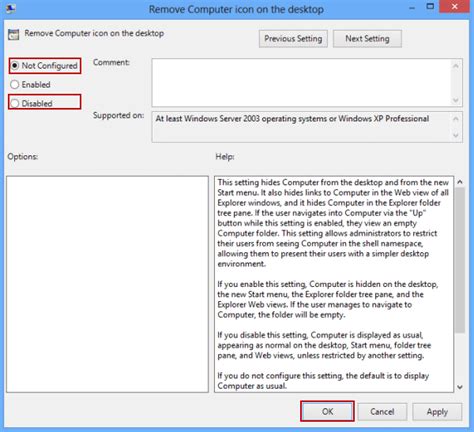Image resolution: width=474 pixels, height=432 pixels.
Task: Maximize the policy dialog window
Action: click(x=430, y=7)
